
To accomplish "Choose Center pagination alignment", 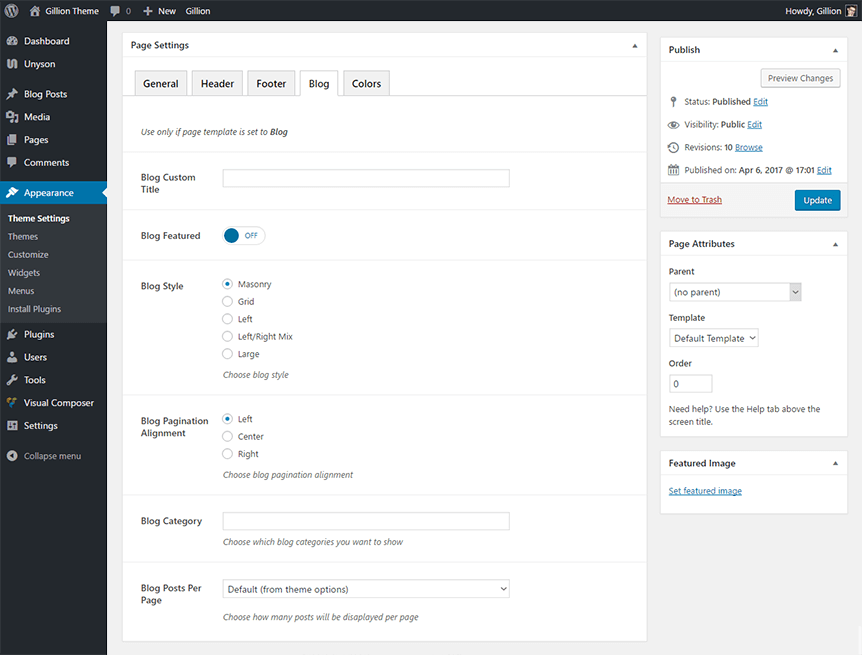I will click(228, 437).
